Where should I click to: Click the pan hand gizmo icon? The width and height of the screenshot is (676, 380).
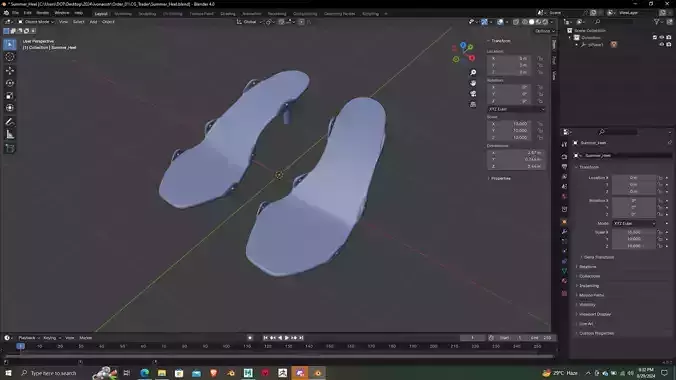point(473,83)
